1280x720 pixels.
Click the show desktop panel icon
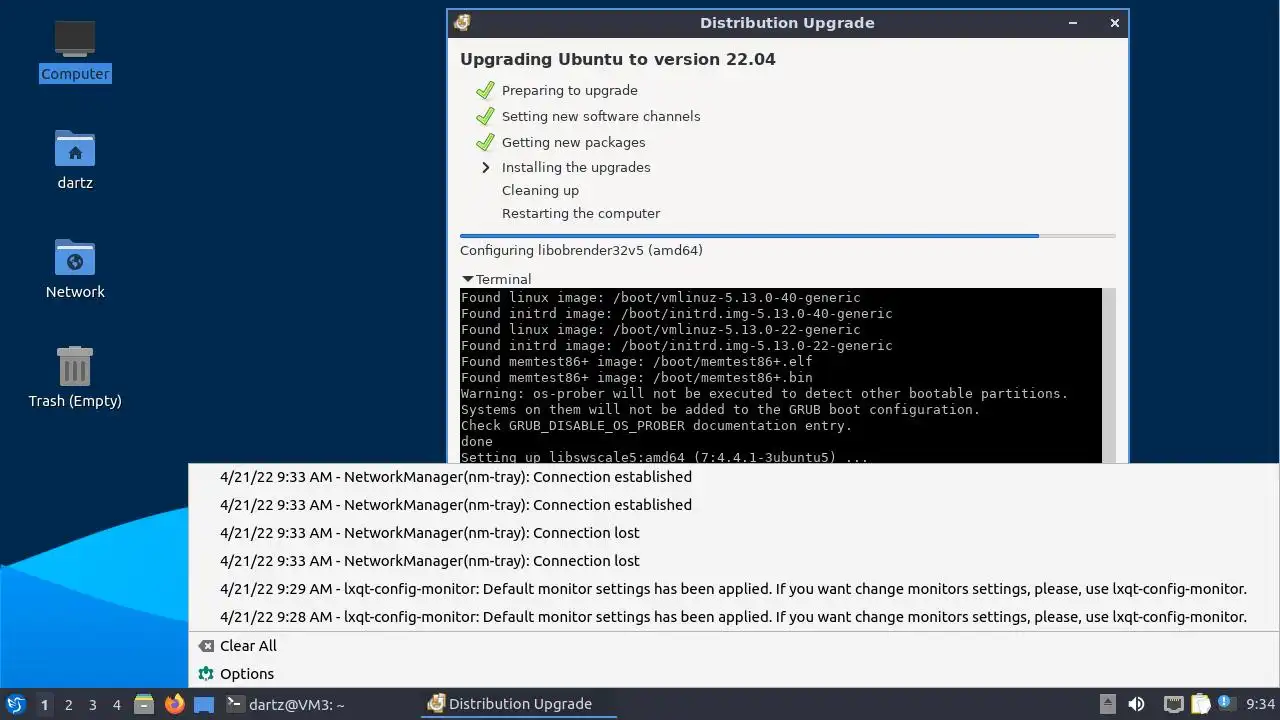(x=204, y=704)
